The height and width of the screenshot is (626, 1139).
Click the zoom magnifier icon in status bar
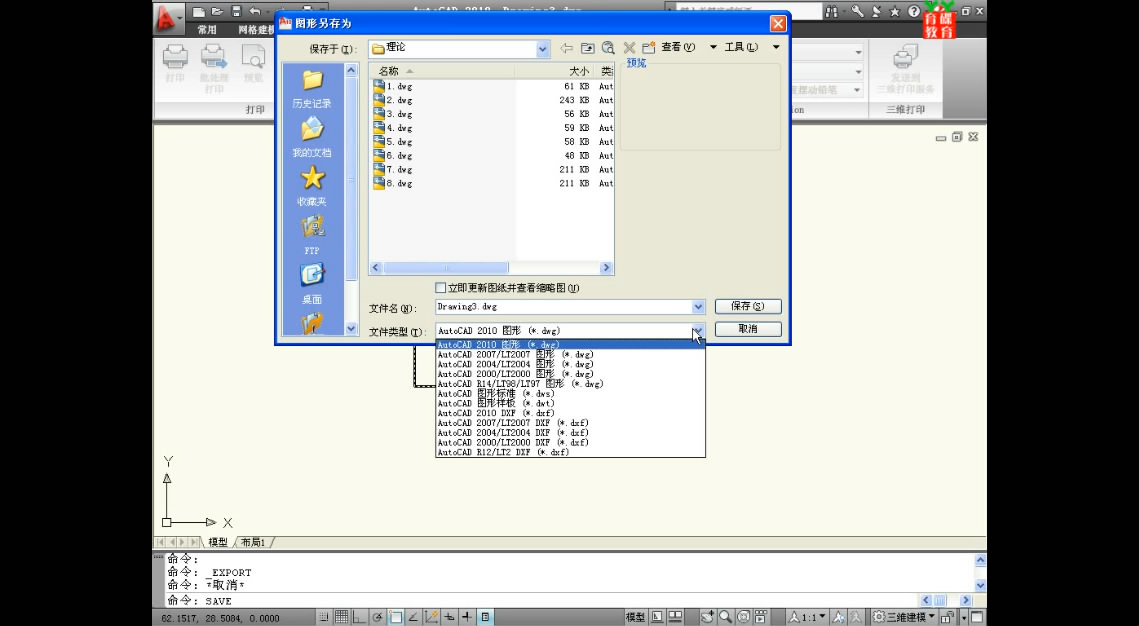tap(726, 617)
